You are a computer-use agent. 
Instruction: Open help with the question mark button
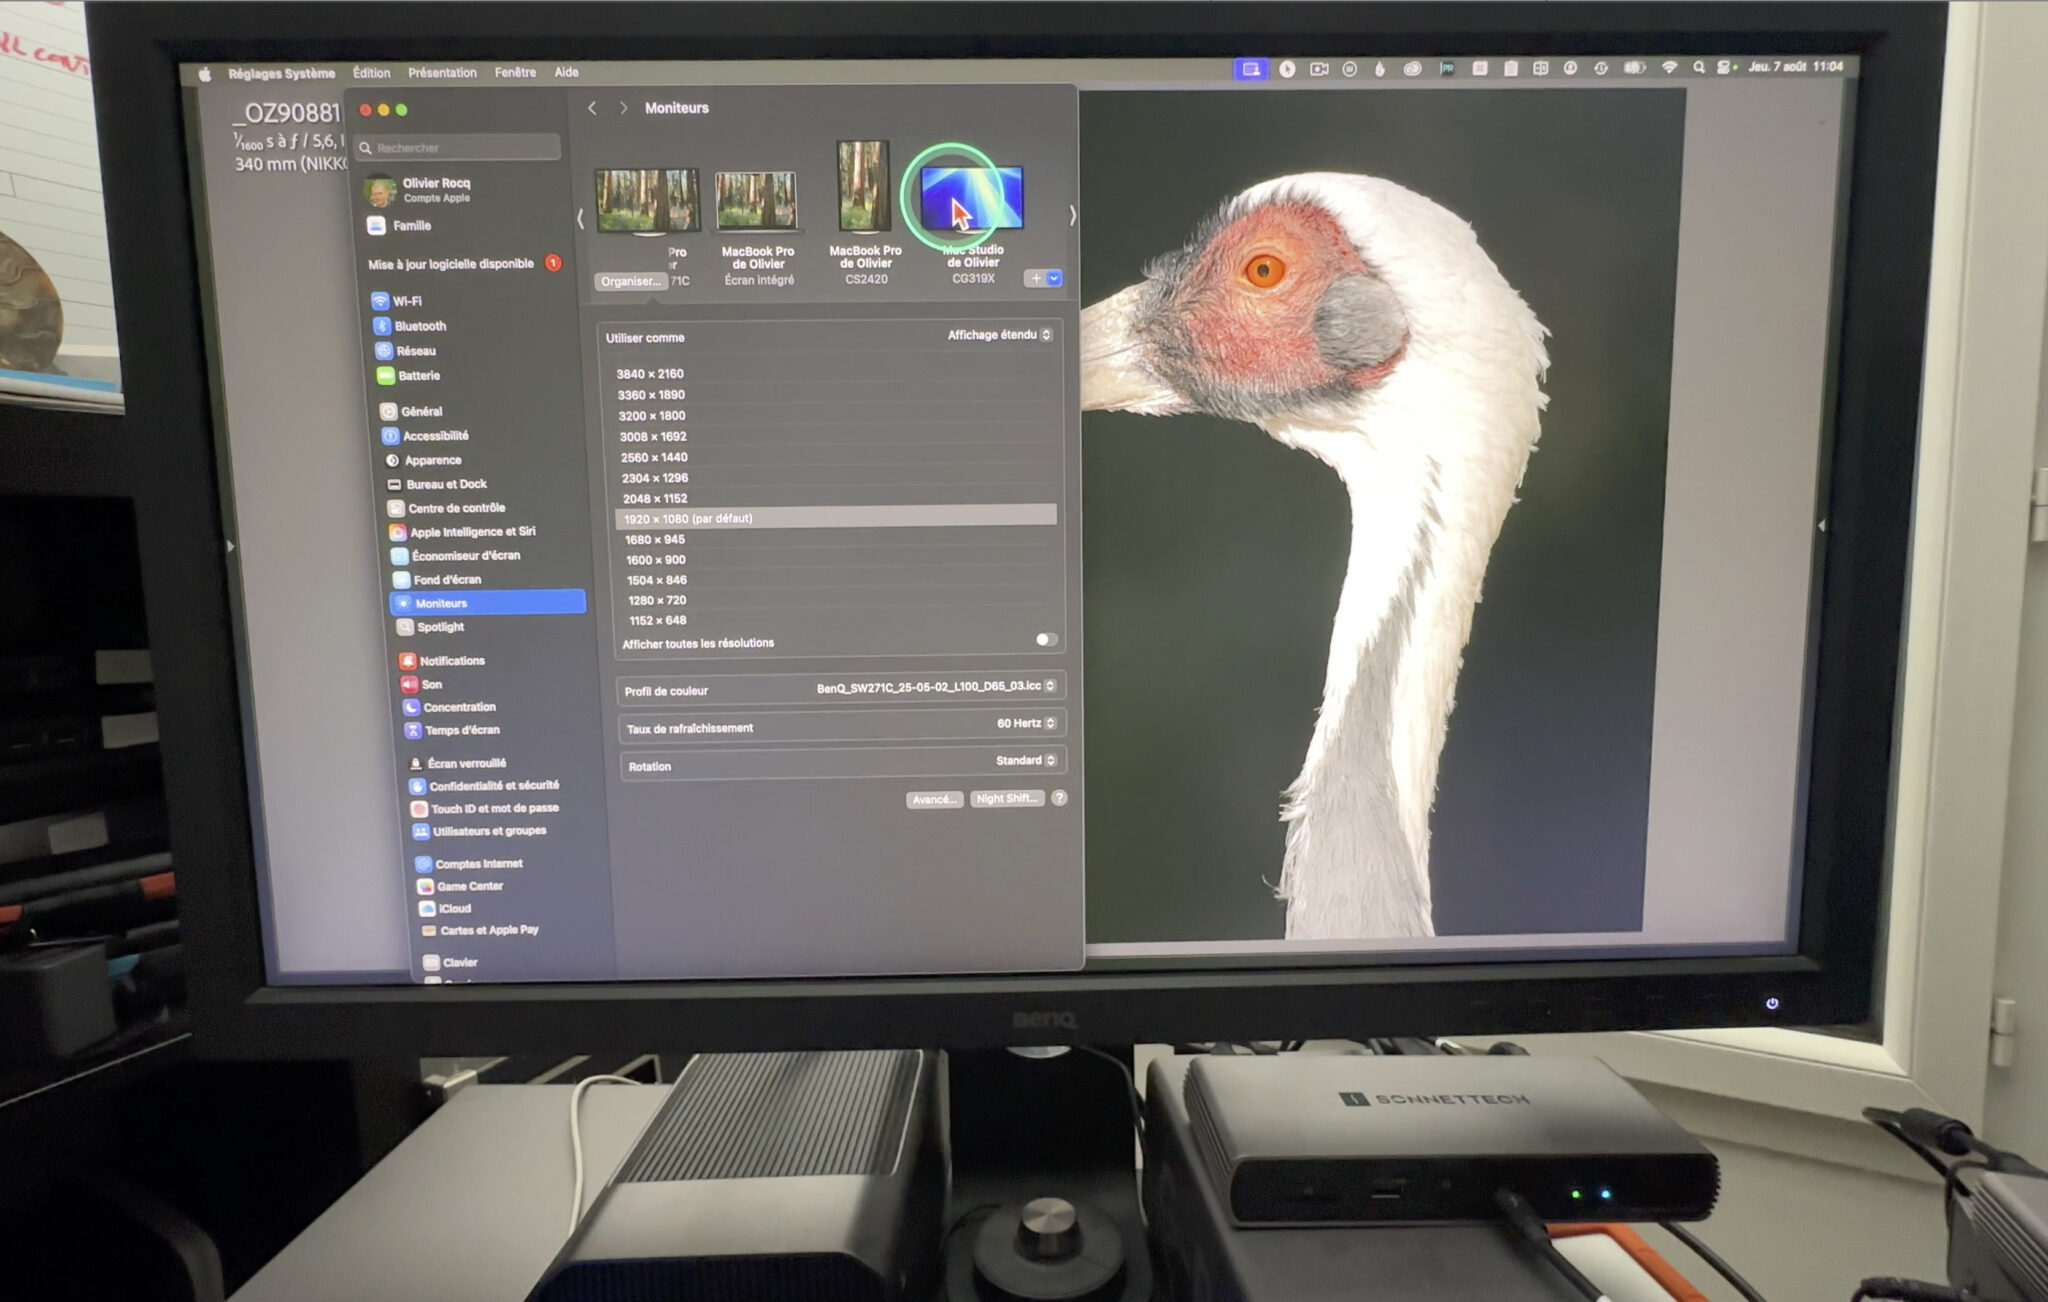click(1060, 798)
